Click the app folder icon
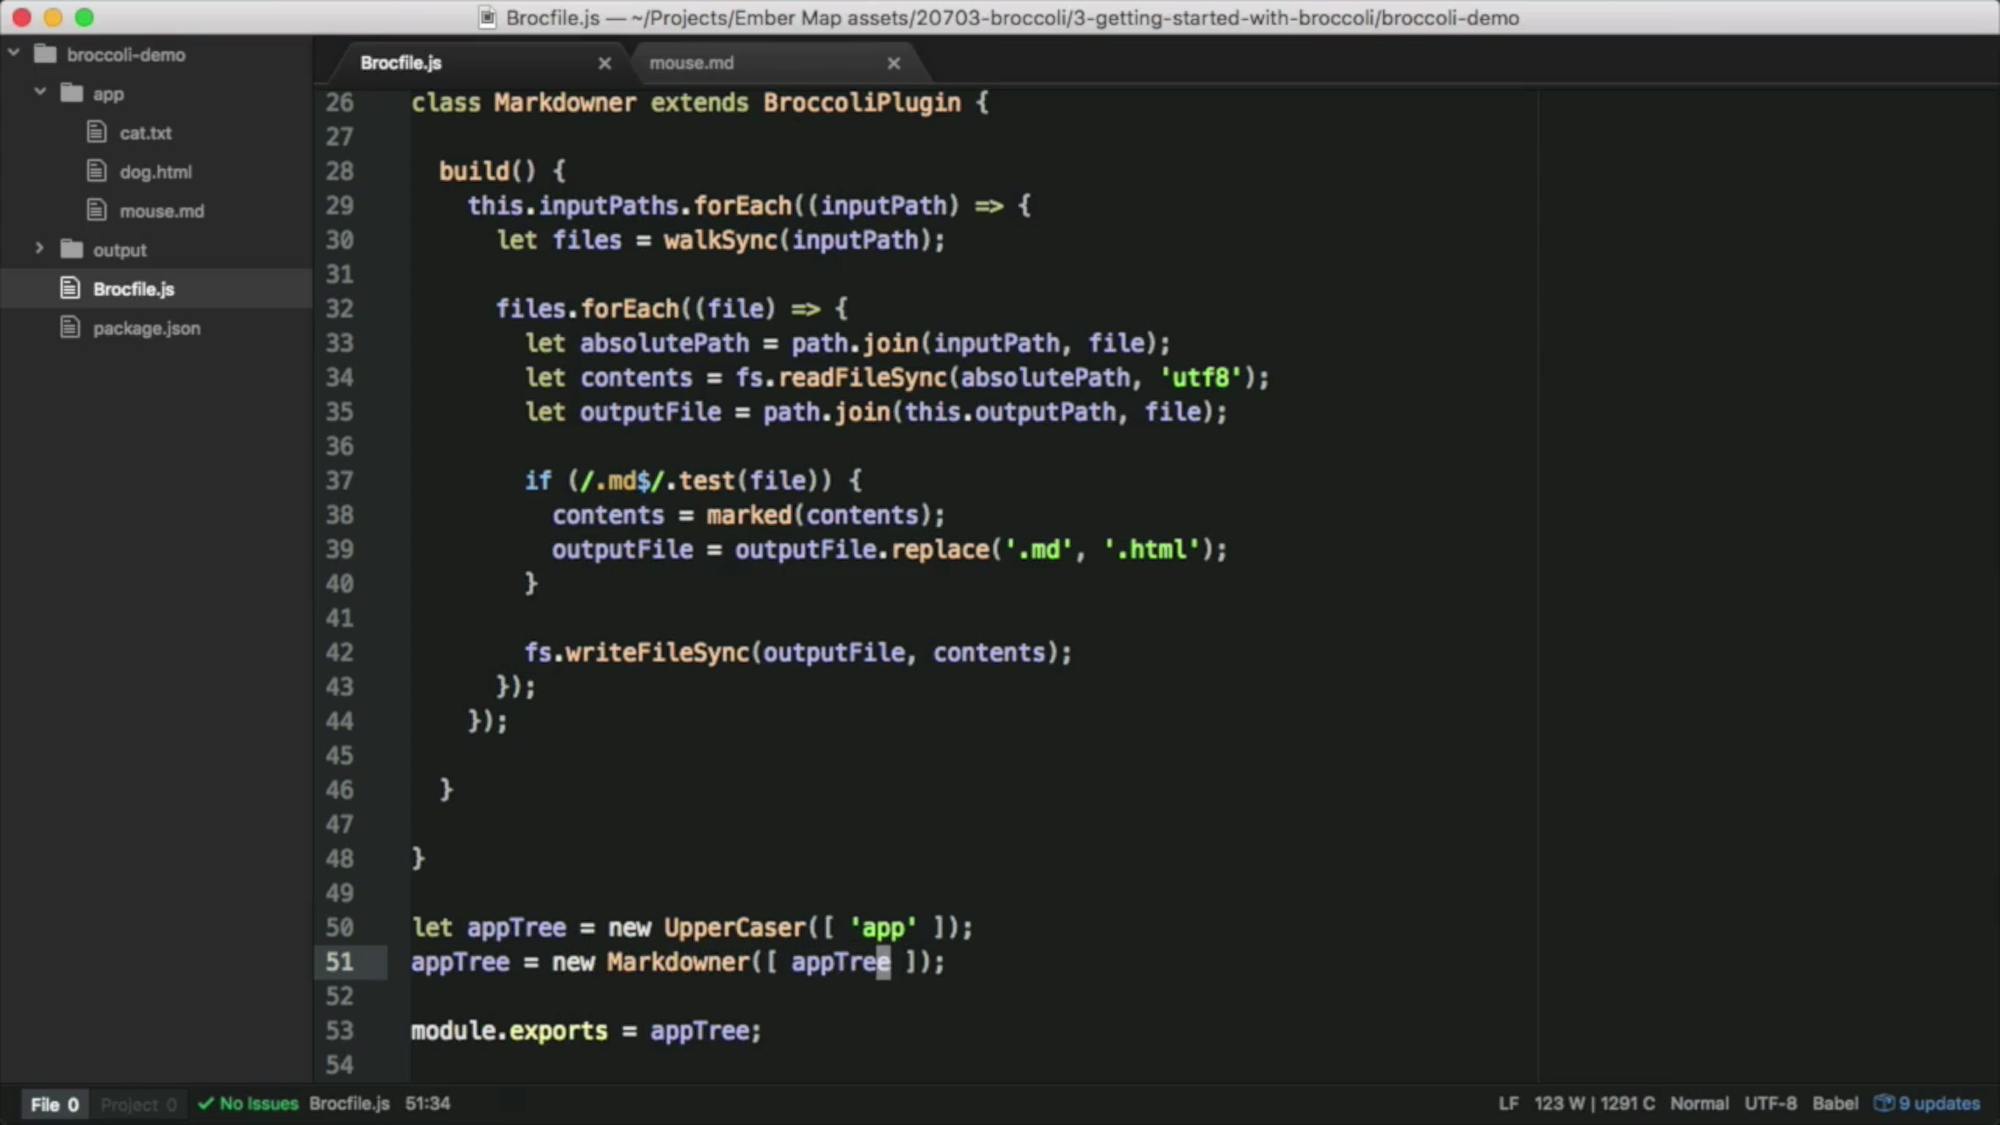Image resolution: width=2000 pixels, height=1125 pixels. [x=73, y=93]
